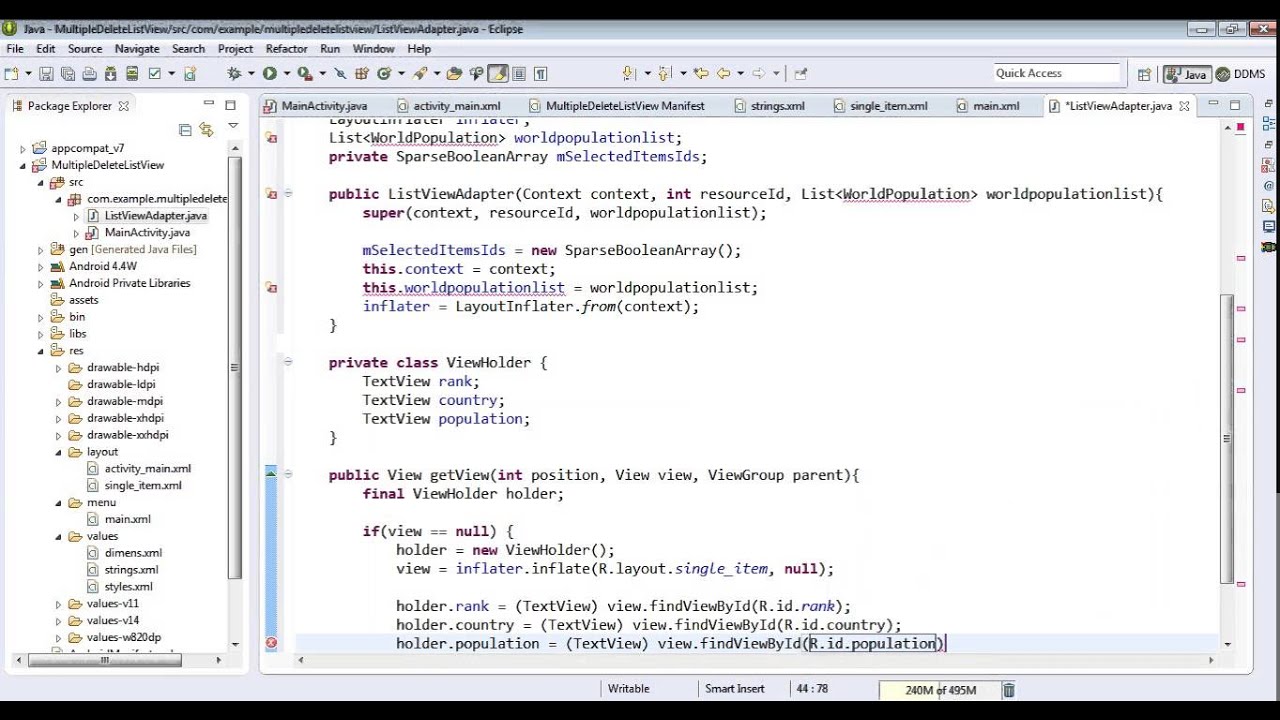Screen dimensions: 1280x720
Task: Collapse the res folder
Action: (x=41, y=351)
